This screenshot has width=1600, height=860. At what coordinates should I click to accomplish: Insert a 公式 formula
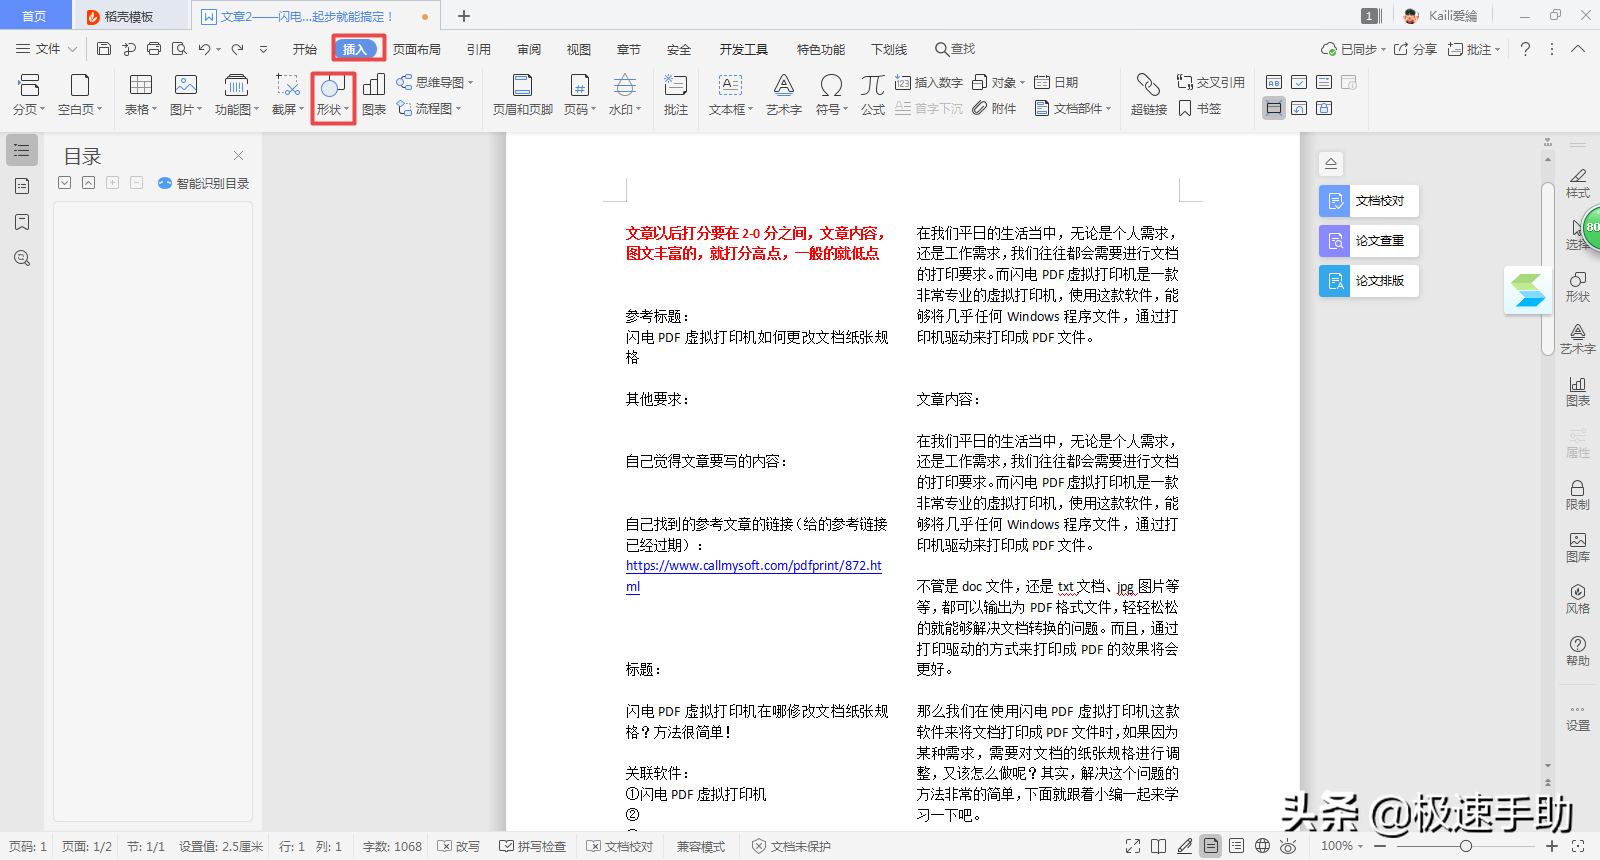click(873, 95)
